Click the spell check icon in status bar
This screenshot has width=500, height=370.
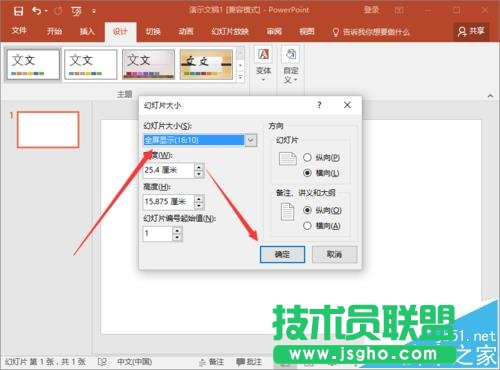coord(102,362)
